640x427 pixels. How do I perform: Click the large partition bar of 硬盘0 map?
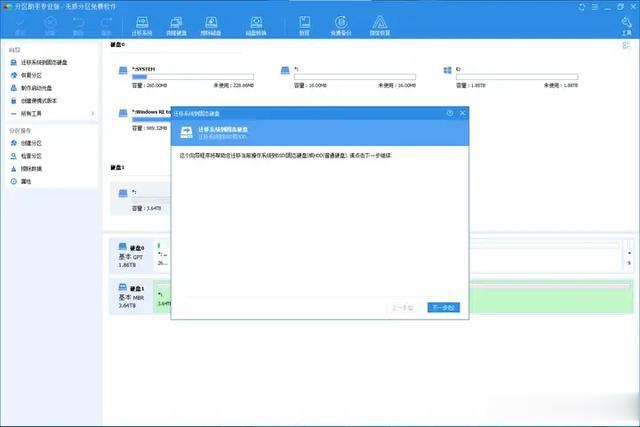[x=546, y=256]
